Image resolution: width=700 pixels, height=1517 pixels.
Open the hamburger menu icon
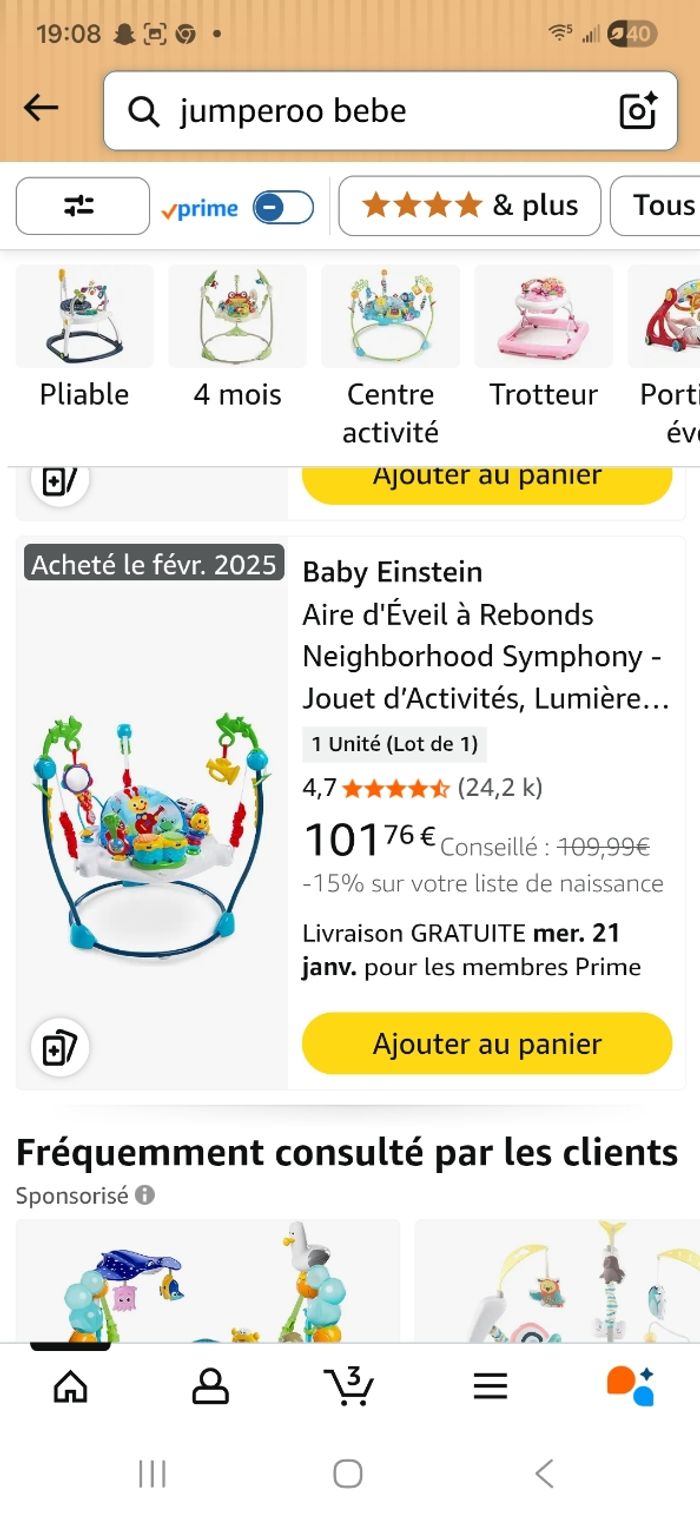point(490,1386)
